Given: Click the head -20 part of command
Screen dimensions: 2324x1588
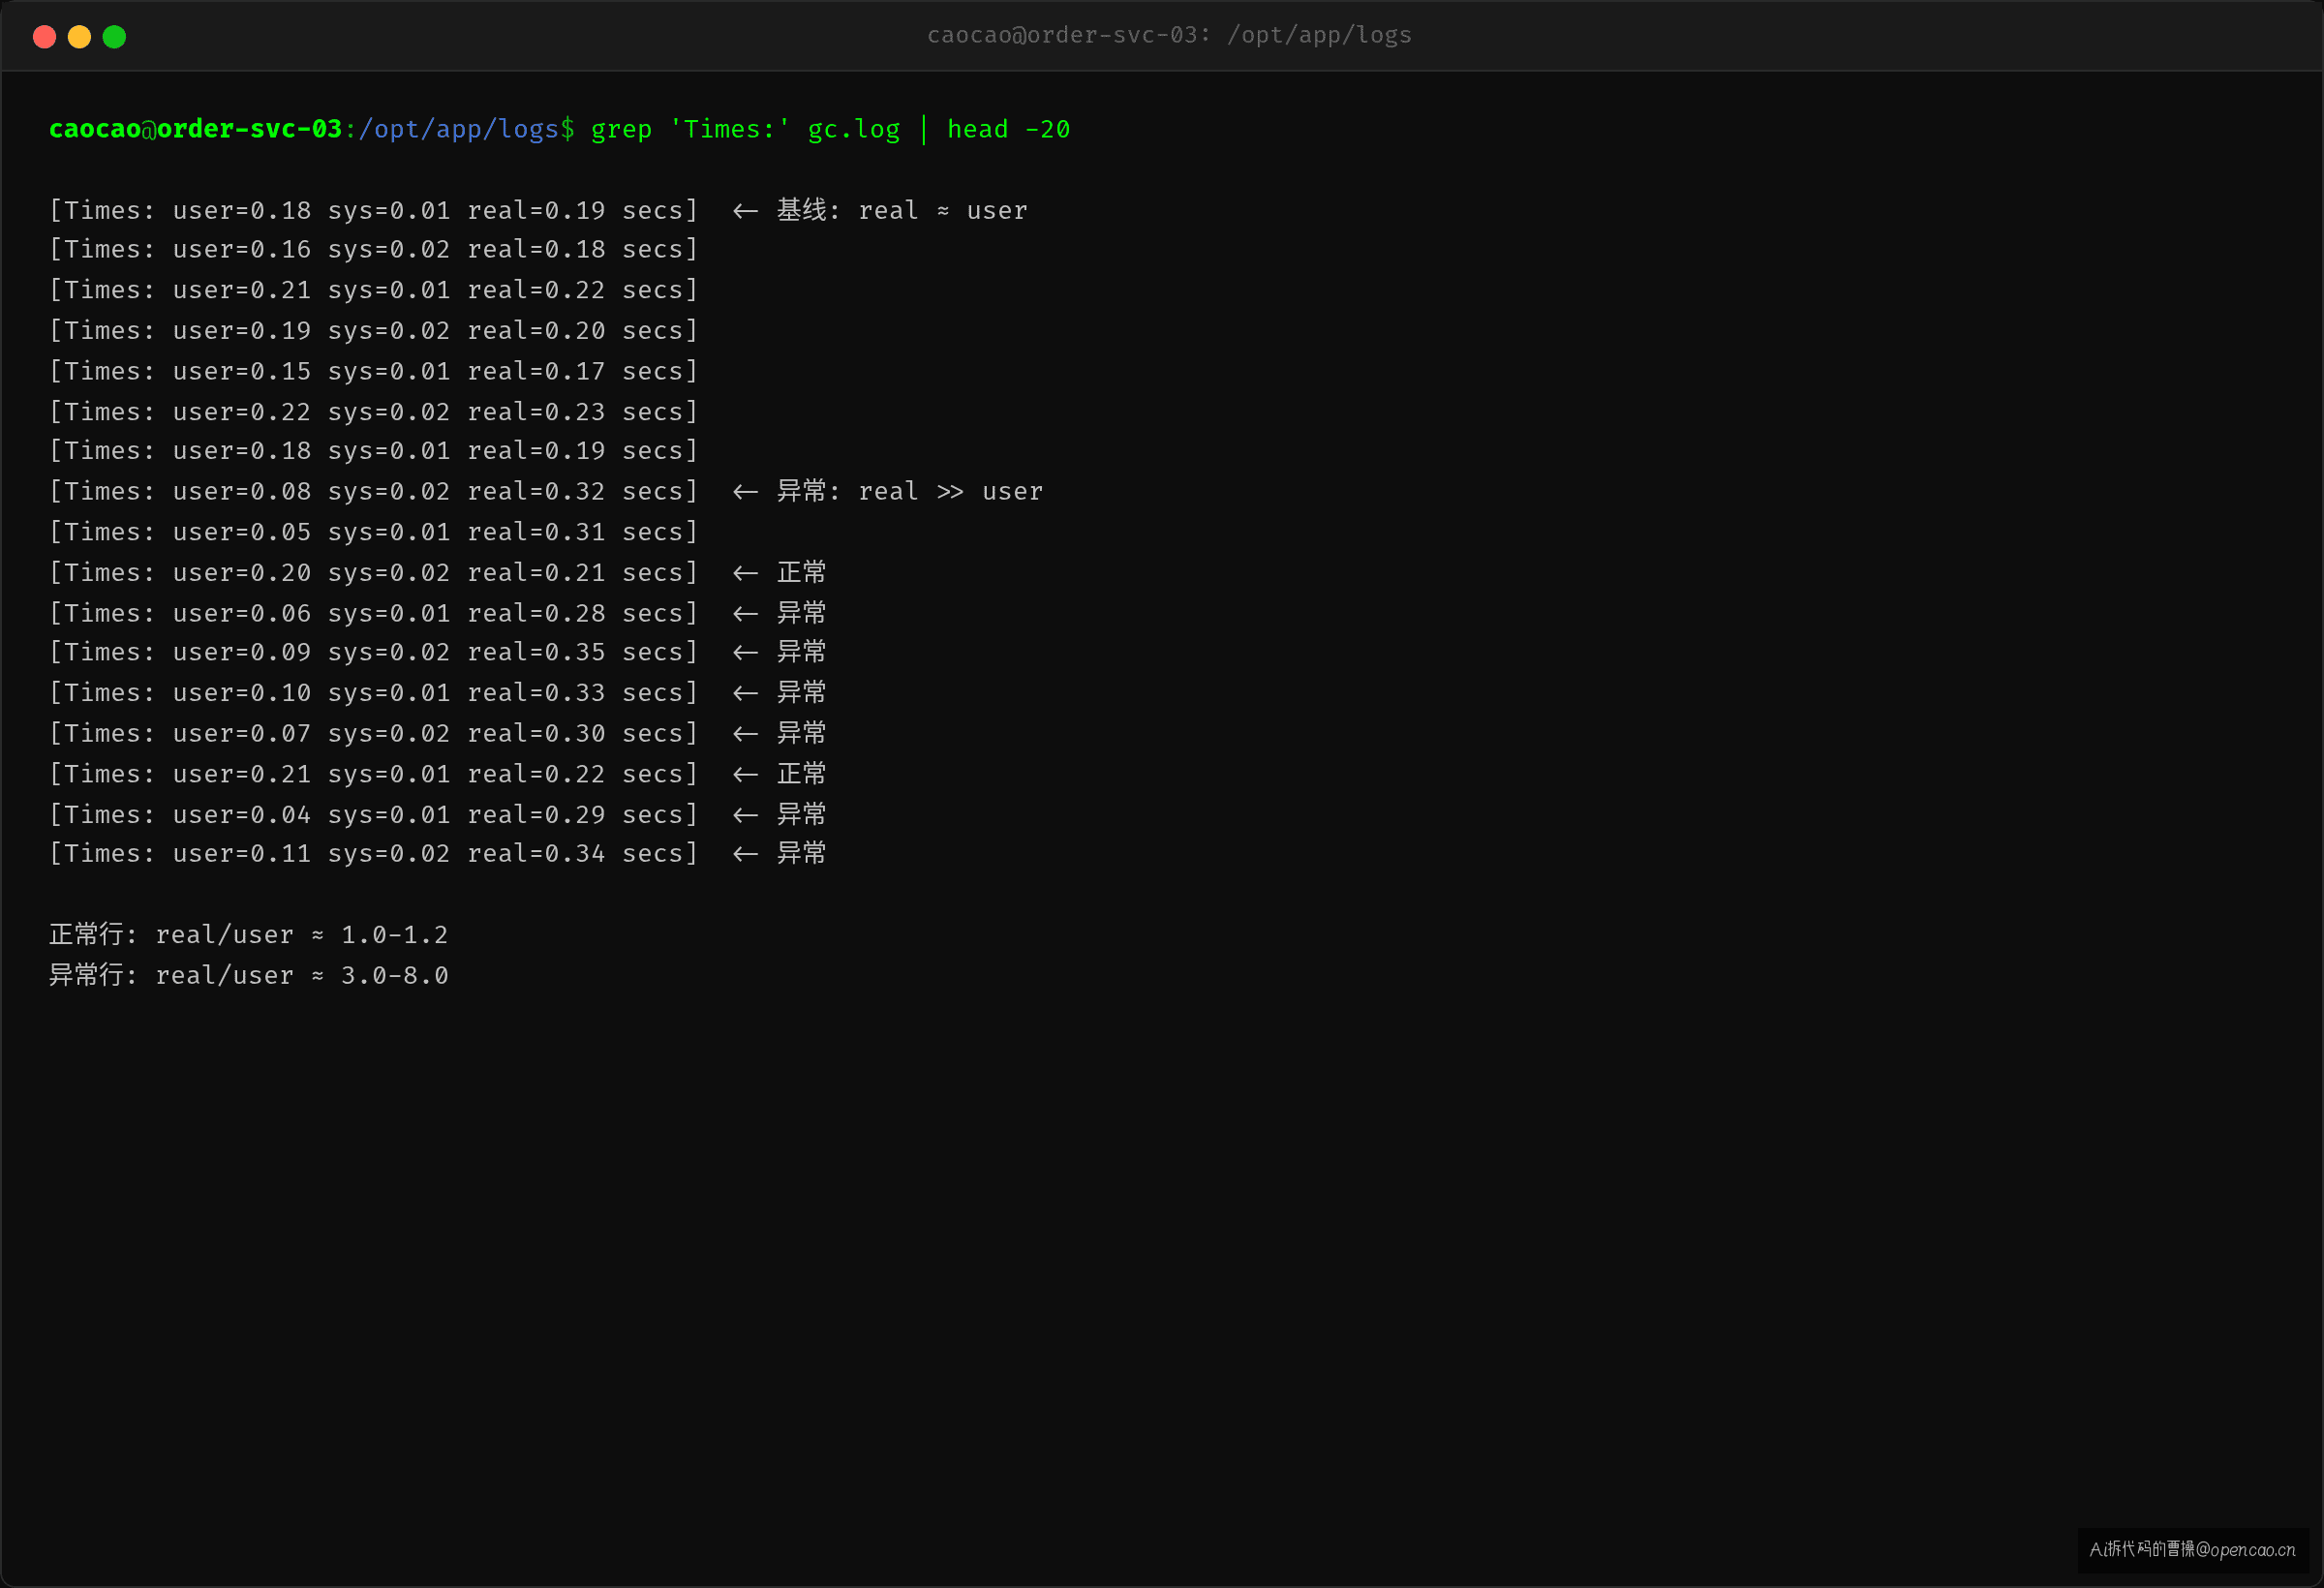Looking at the screenshot, I should pos(1008,130).
